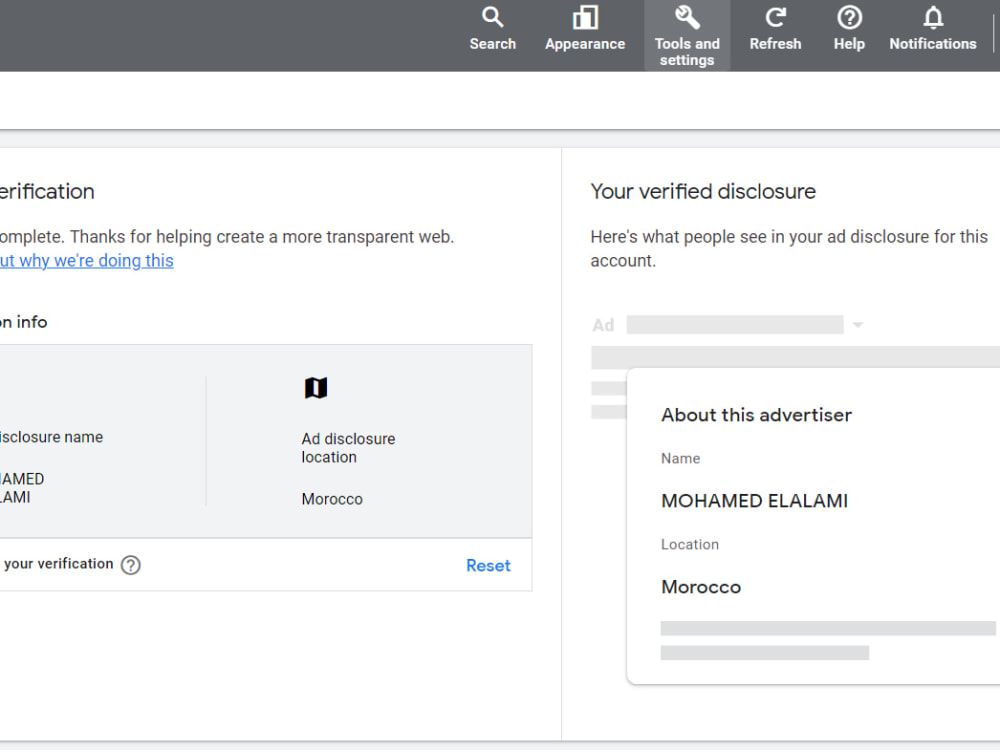Image resolution: width=1000 pixels, height=750 pixels.
Task: Click the 'Location' label in advertiser card
Action: (689, 545)
